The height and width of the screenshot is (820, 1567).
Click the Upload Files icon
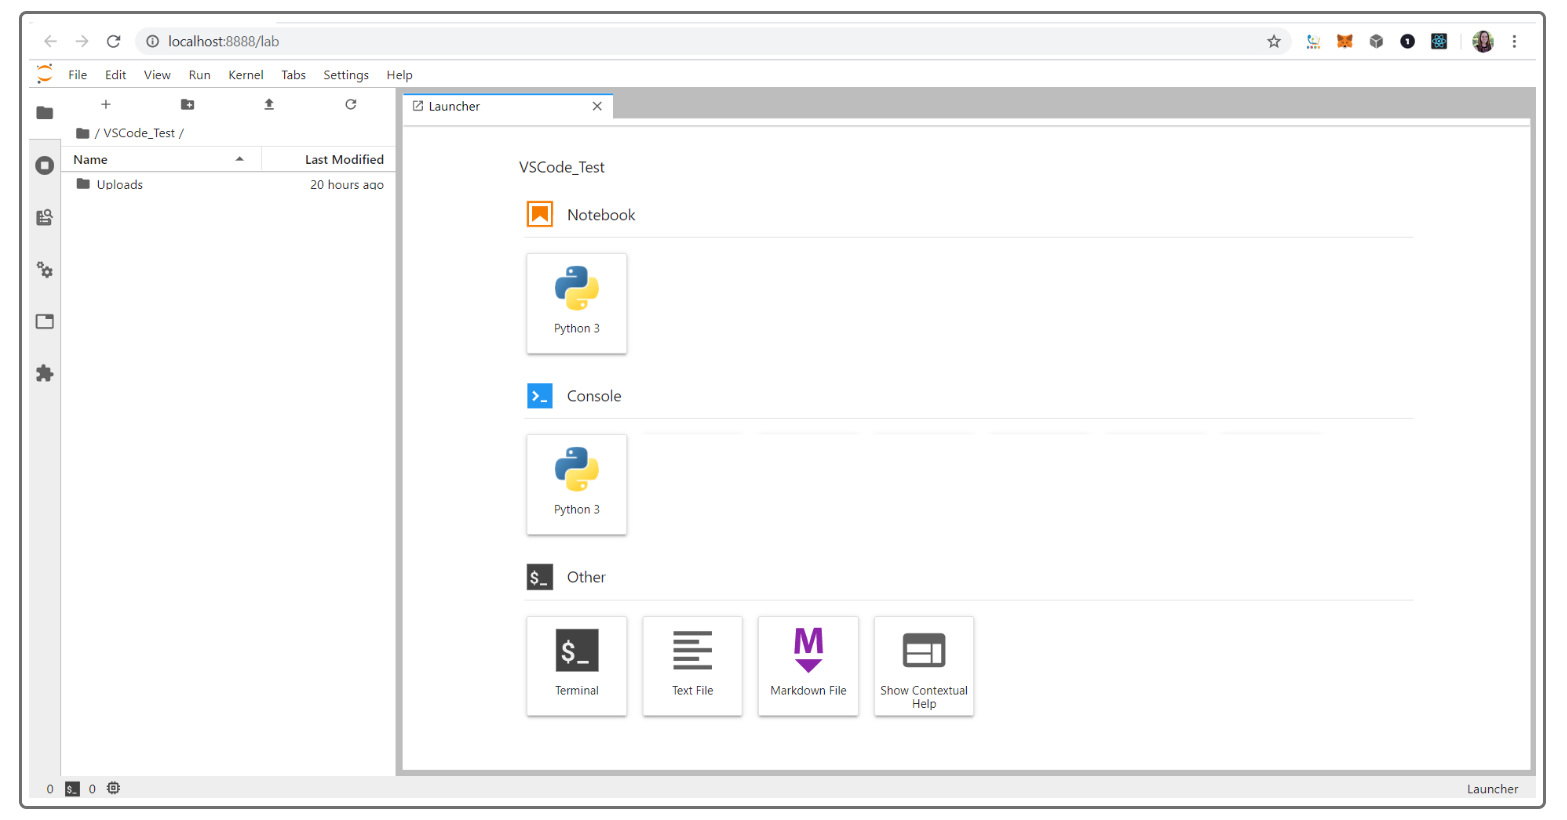click(x=269, y=104)
